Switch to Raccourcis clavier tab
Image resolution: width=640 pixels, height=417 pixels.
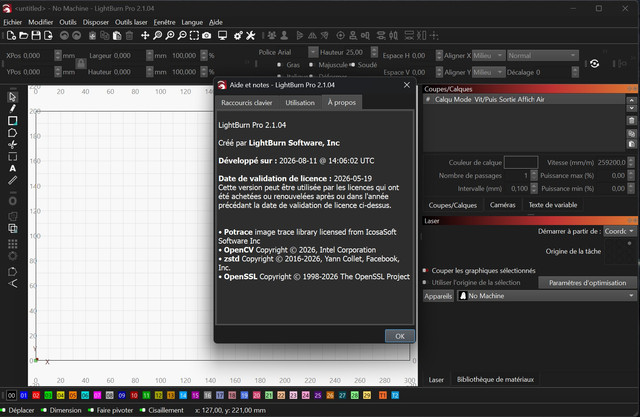pyautogui.click(x=247, y=103)
